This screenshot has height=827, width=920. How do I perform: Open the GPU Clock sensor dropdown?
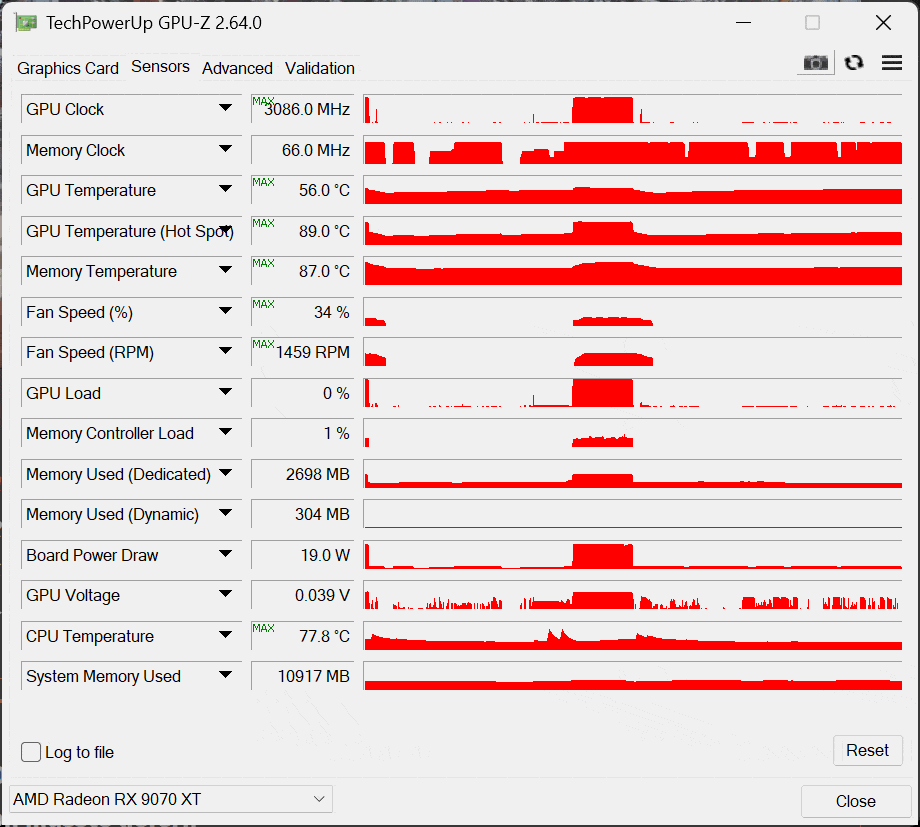pos(225,108)
